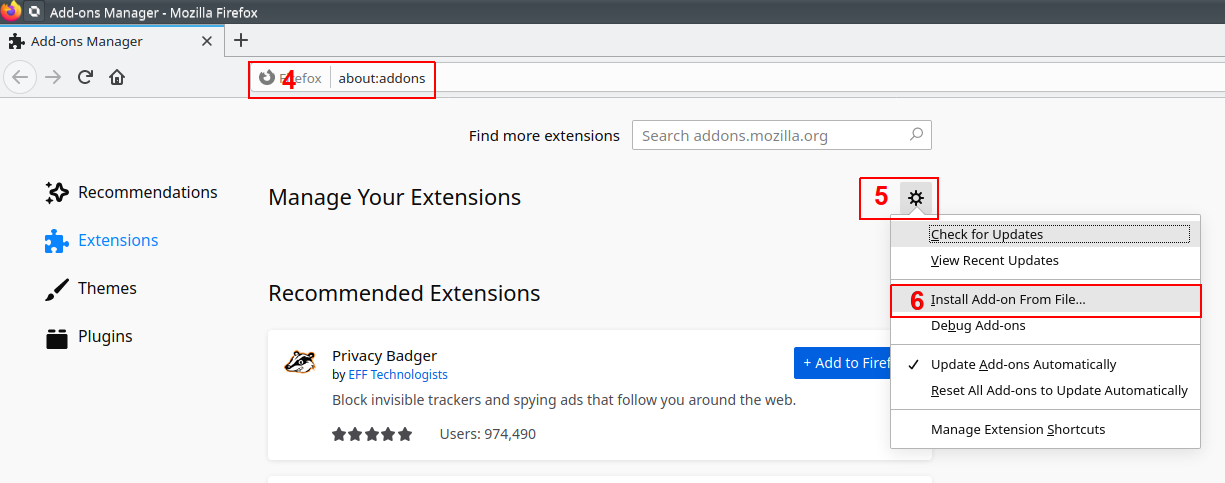Reload the current page
Viewport: 1225px width, 483px height.
coord(86,77)
